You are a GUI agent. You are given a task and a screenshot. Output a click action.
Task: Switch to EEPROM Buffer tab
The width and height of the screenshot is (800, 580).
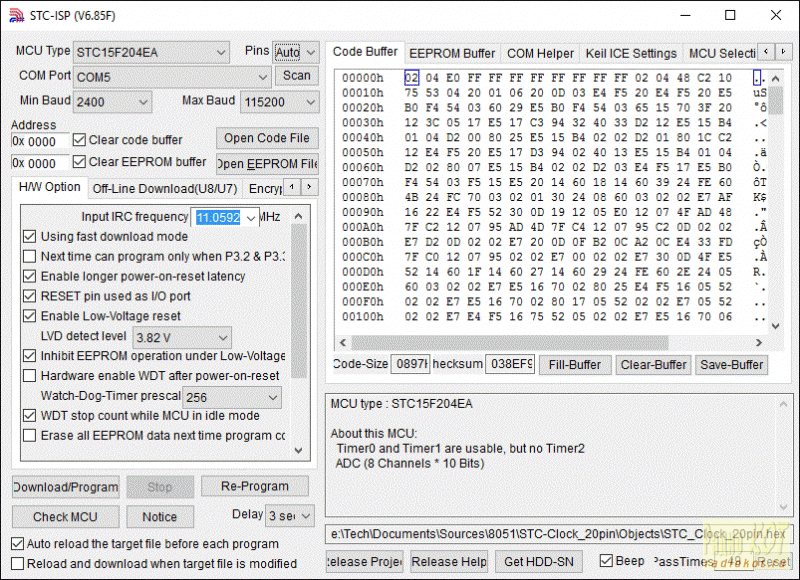pos(451,53)
